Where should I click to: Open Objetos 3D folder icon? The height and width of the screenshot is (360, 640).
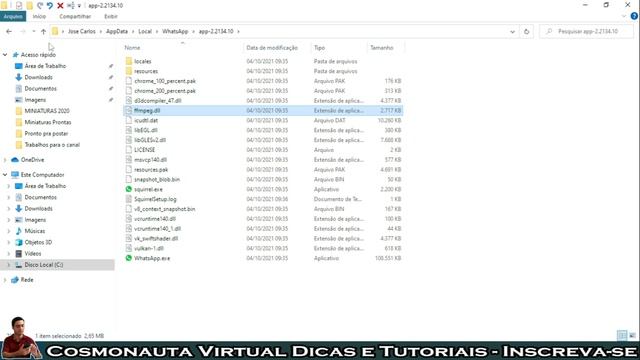pyautogui.click(x=18, y=242)
